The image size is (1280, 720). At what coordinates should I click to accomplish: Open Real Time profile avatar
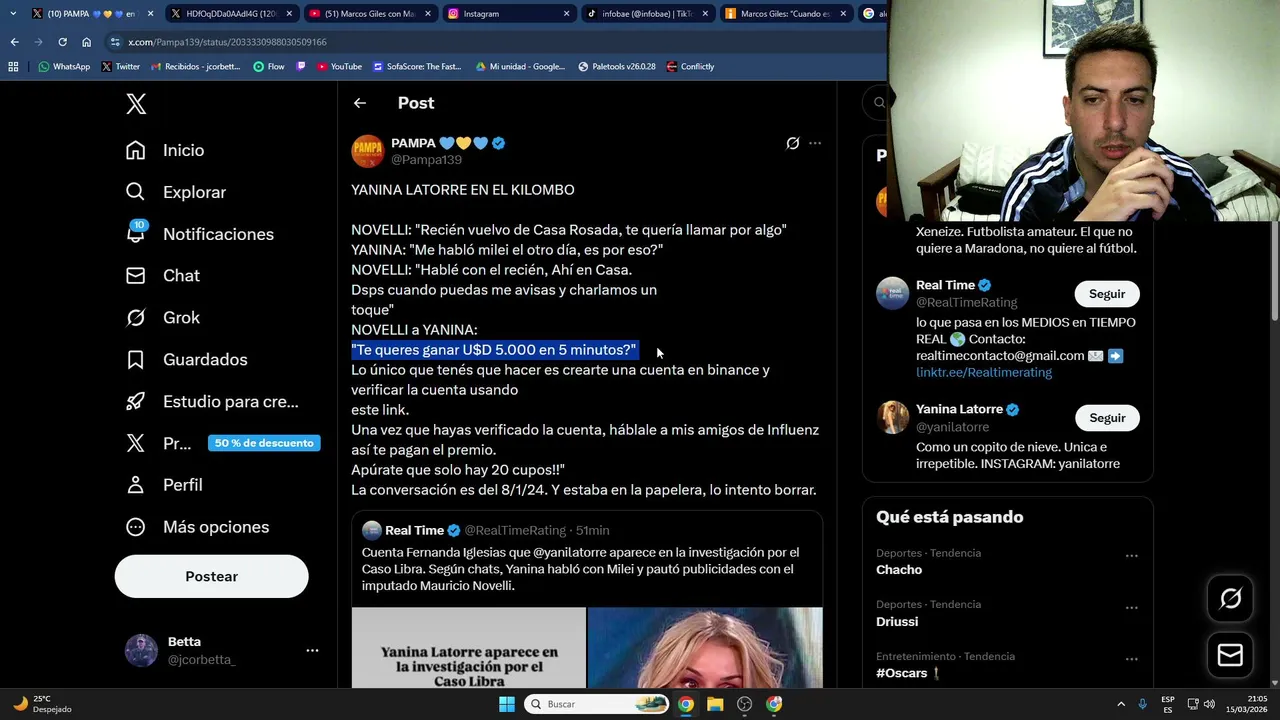tap(892, 293)
